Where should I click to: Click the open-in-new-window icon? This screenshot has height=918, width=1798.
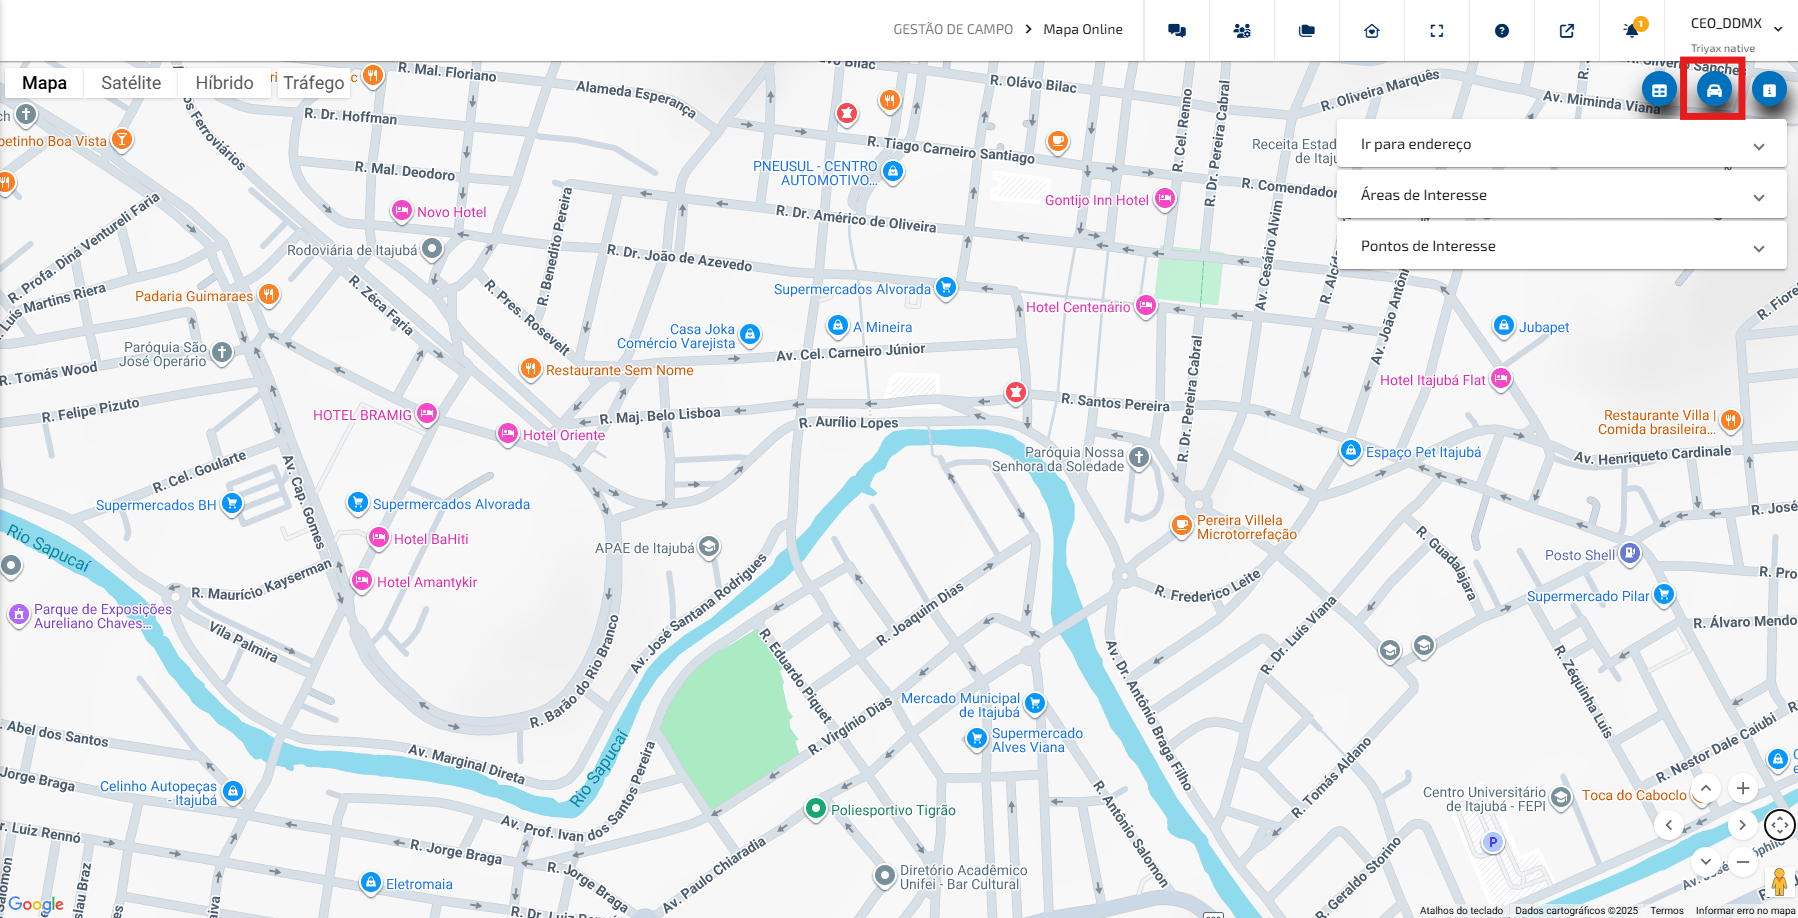pos(1567,31)
